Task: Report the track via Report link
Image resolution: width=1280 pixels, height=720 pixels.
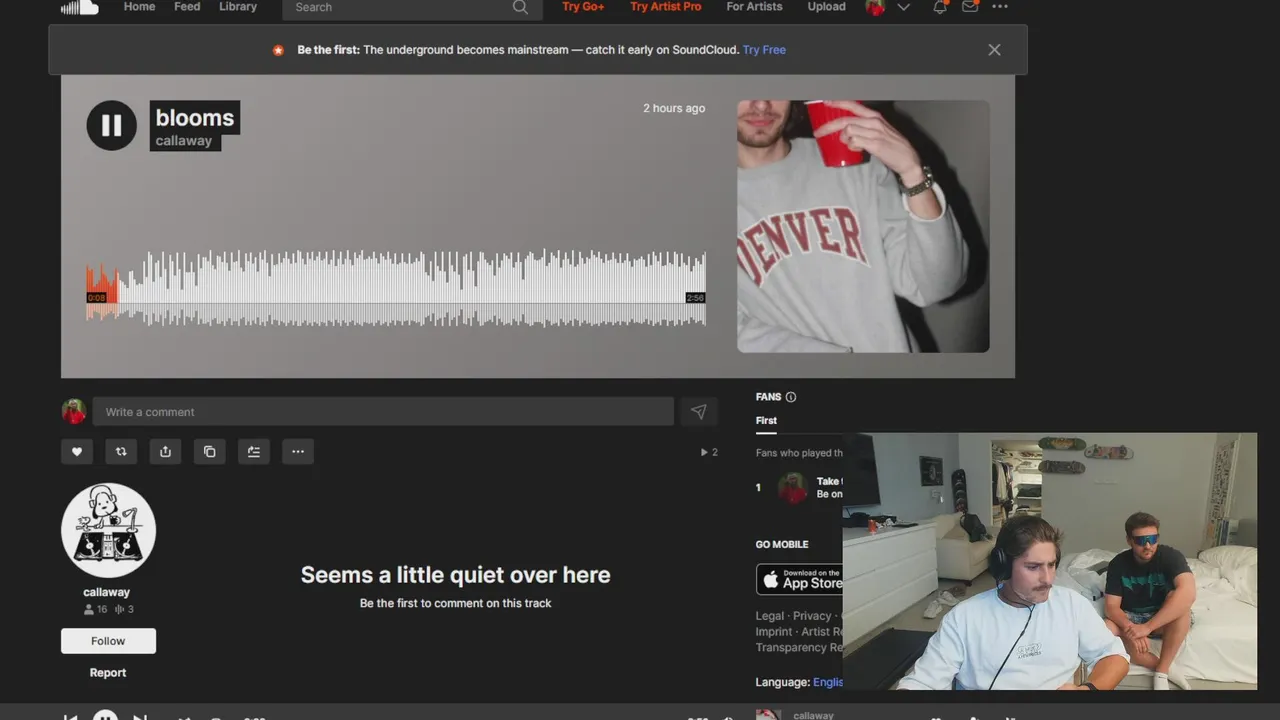Action: click(x=108, y=673)
